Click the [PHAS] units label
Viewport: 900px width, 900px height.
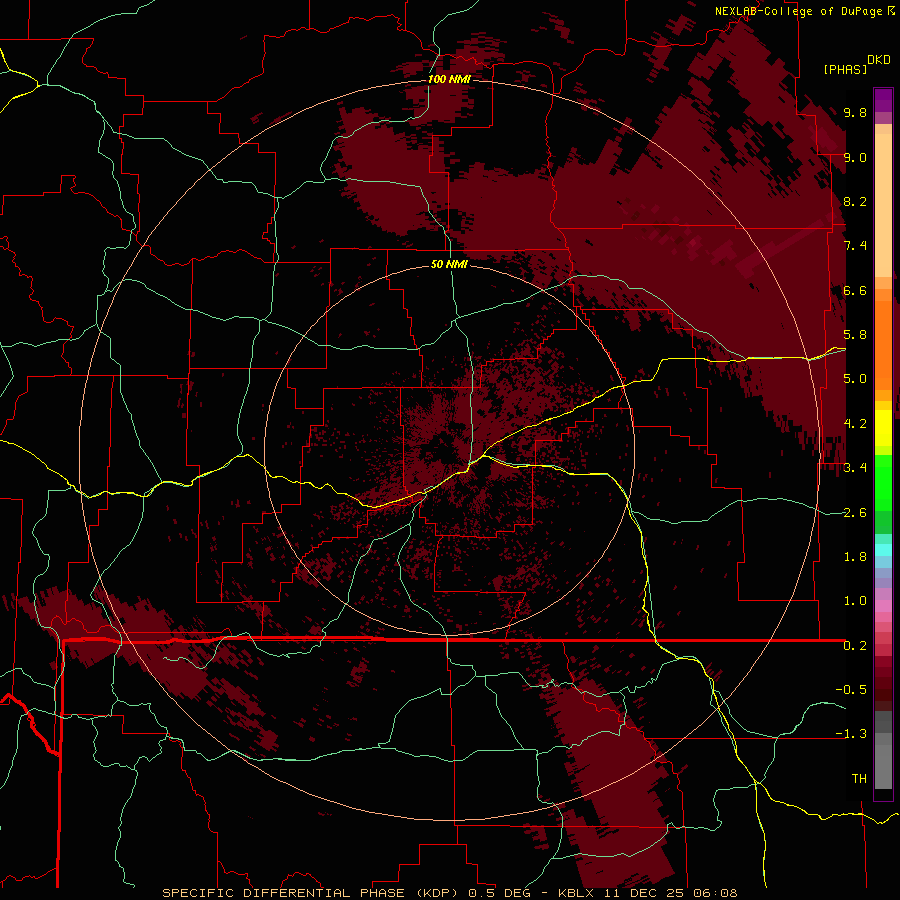click(x=845, y=69)
